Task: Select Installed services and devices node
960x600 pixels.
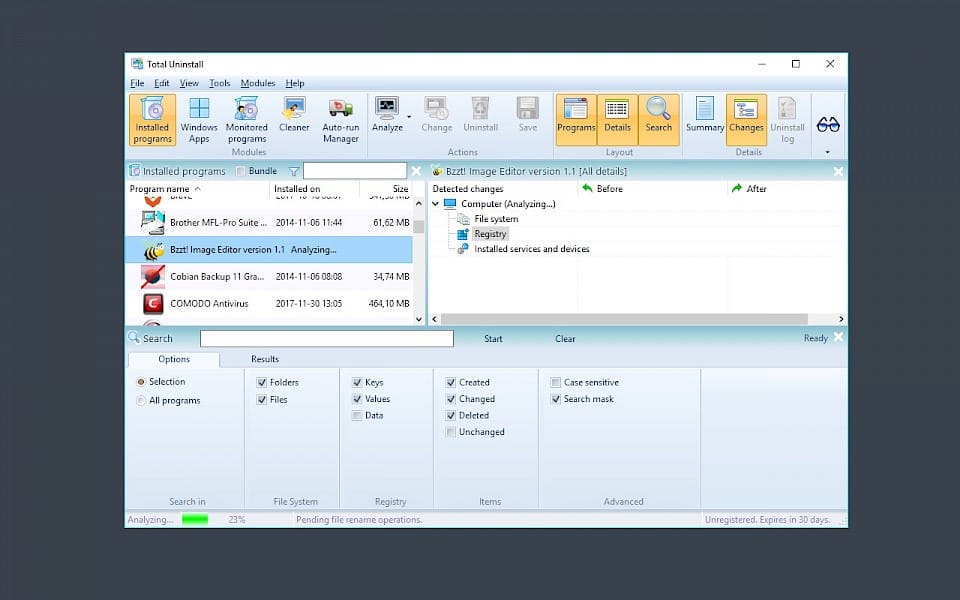Action: pos(531,249)
